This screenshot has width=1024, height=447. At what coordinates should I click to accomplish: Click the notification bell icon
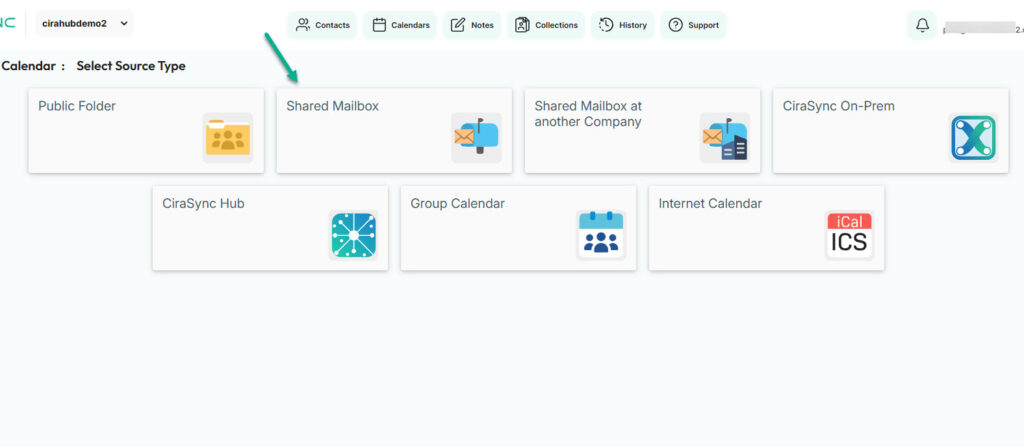point(922,25)
